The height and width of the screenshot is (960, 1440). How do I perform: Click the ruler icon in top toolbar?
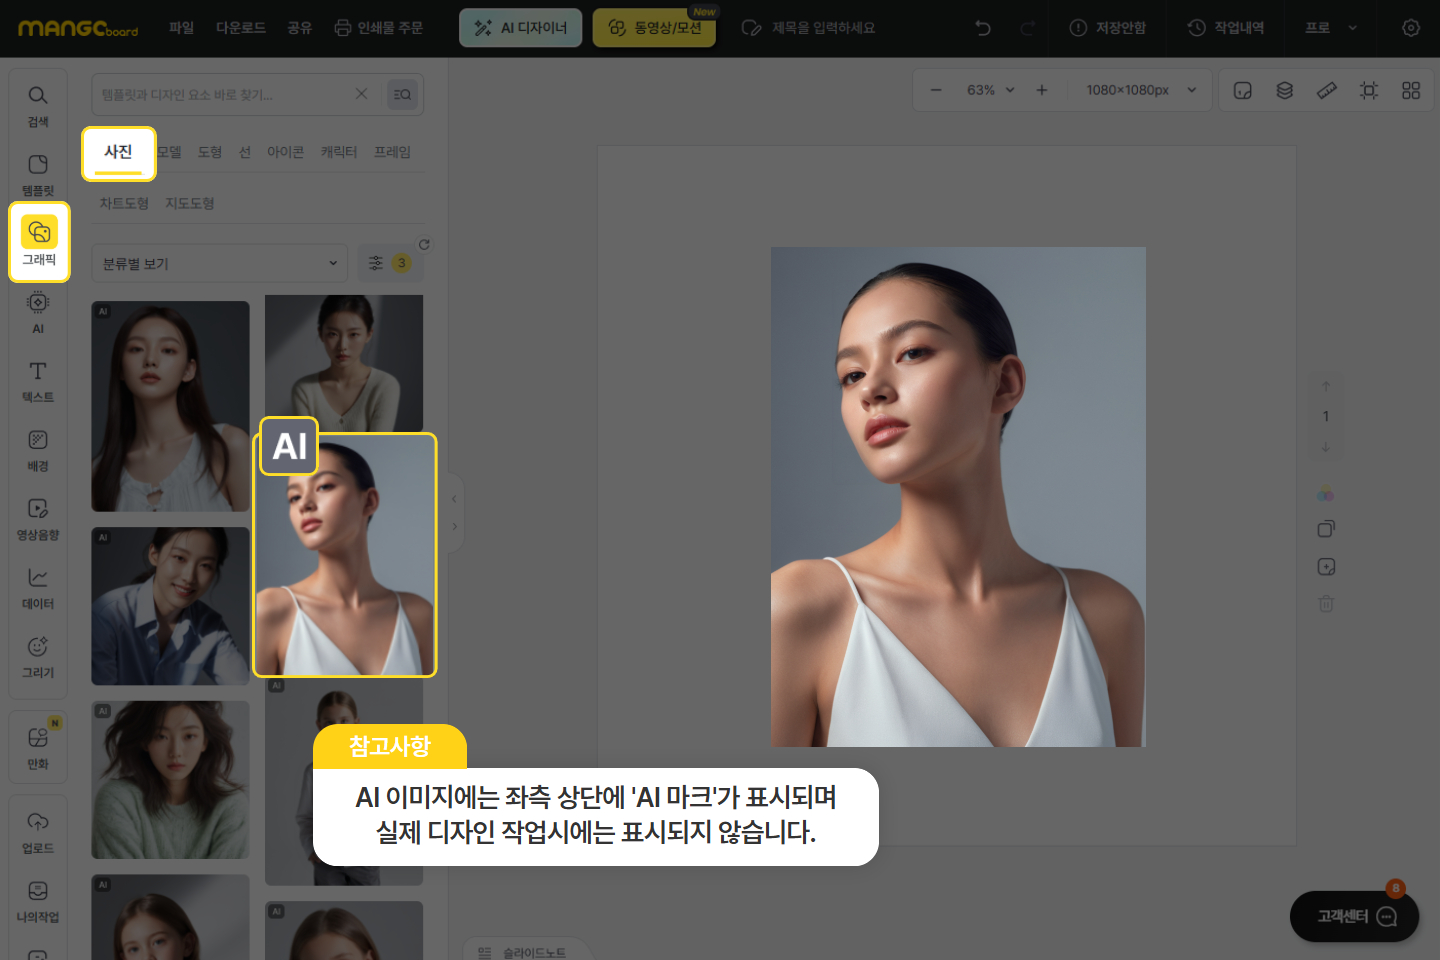(x=1327, y=90)
